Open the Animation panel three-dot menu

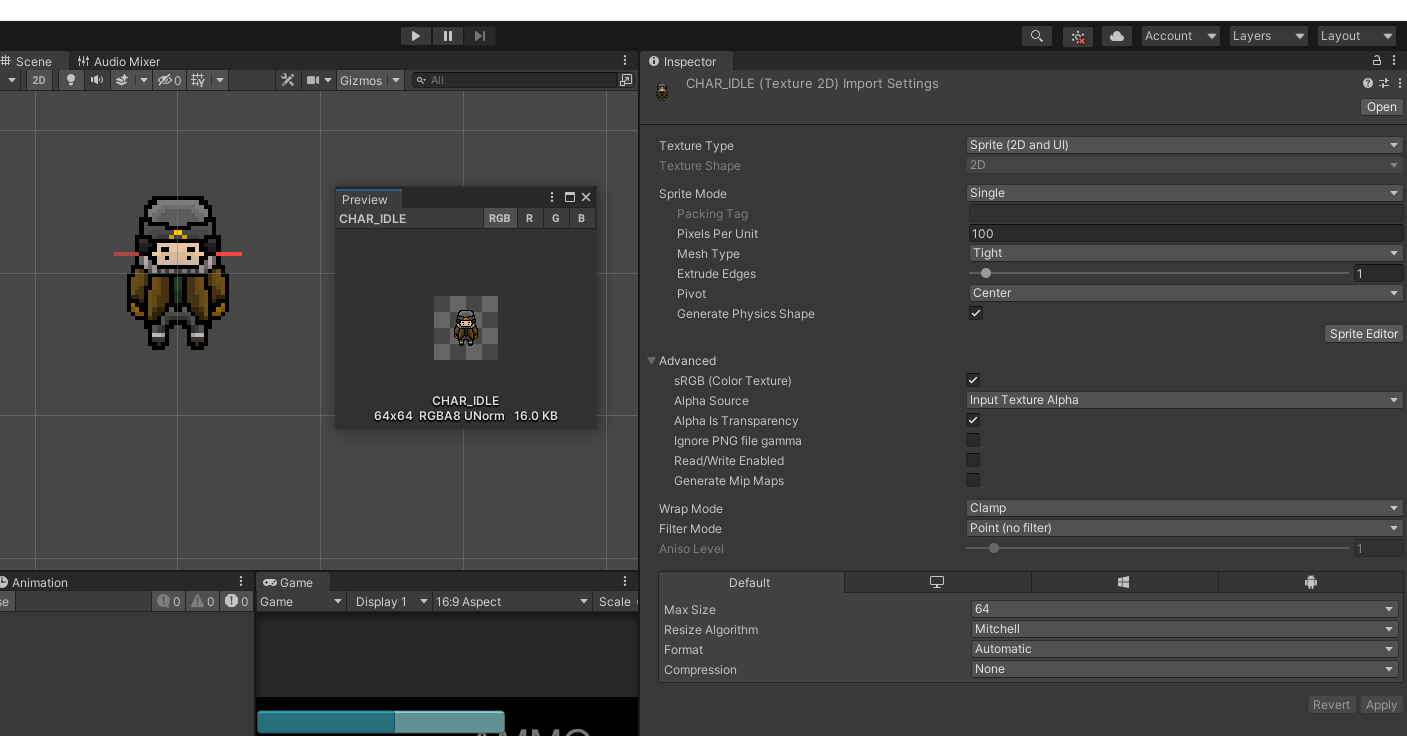(x=241, y=581)
